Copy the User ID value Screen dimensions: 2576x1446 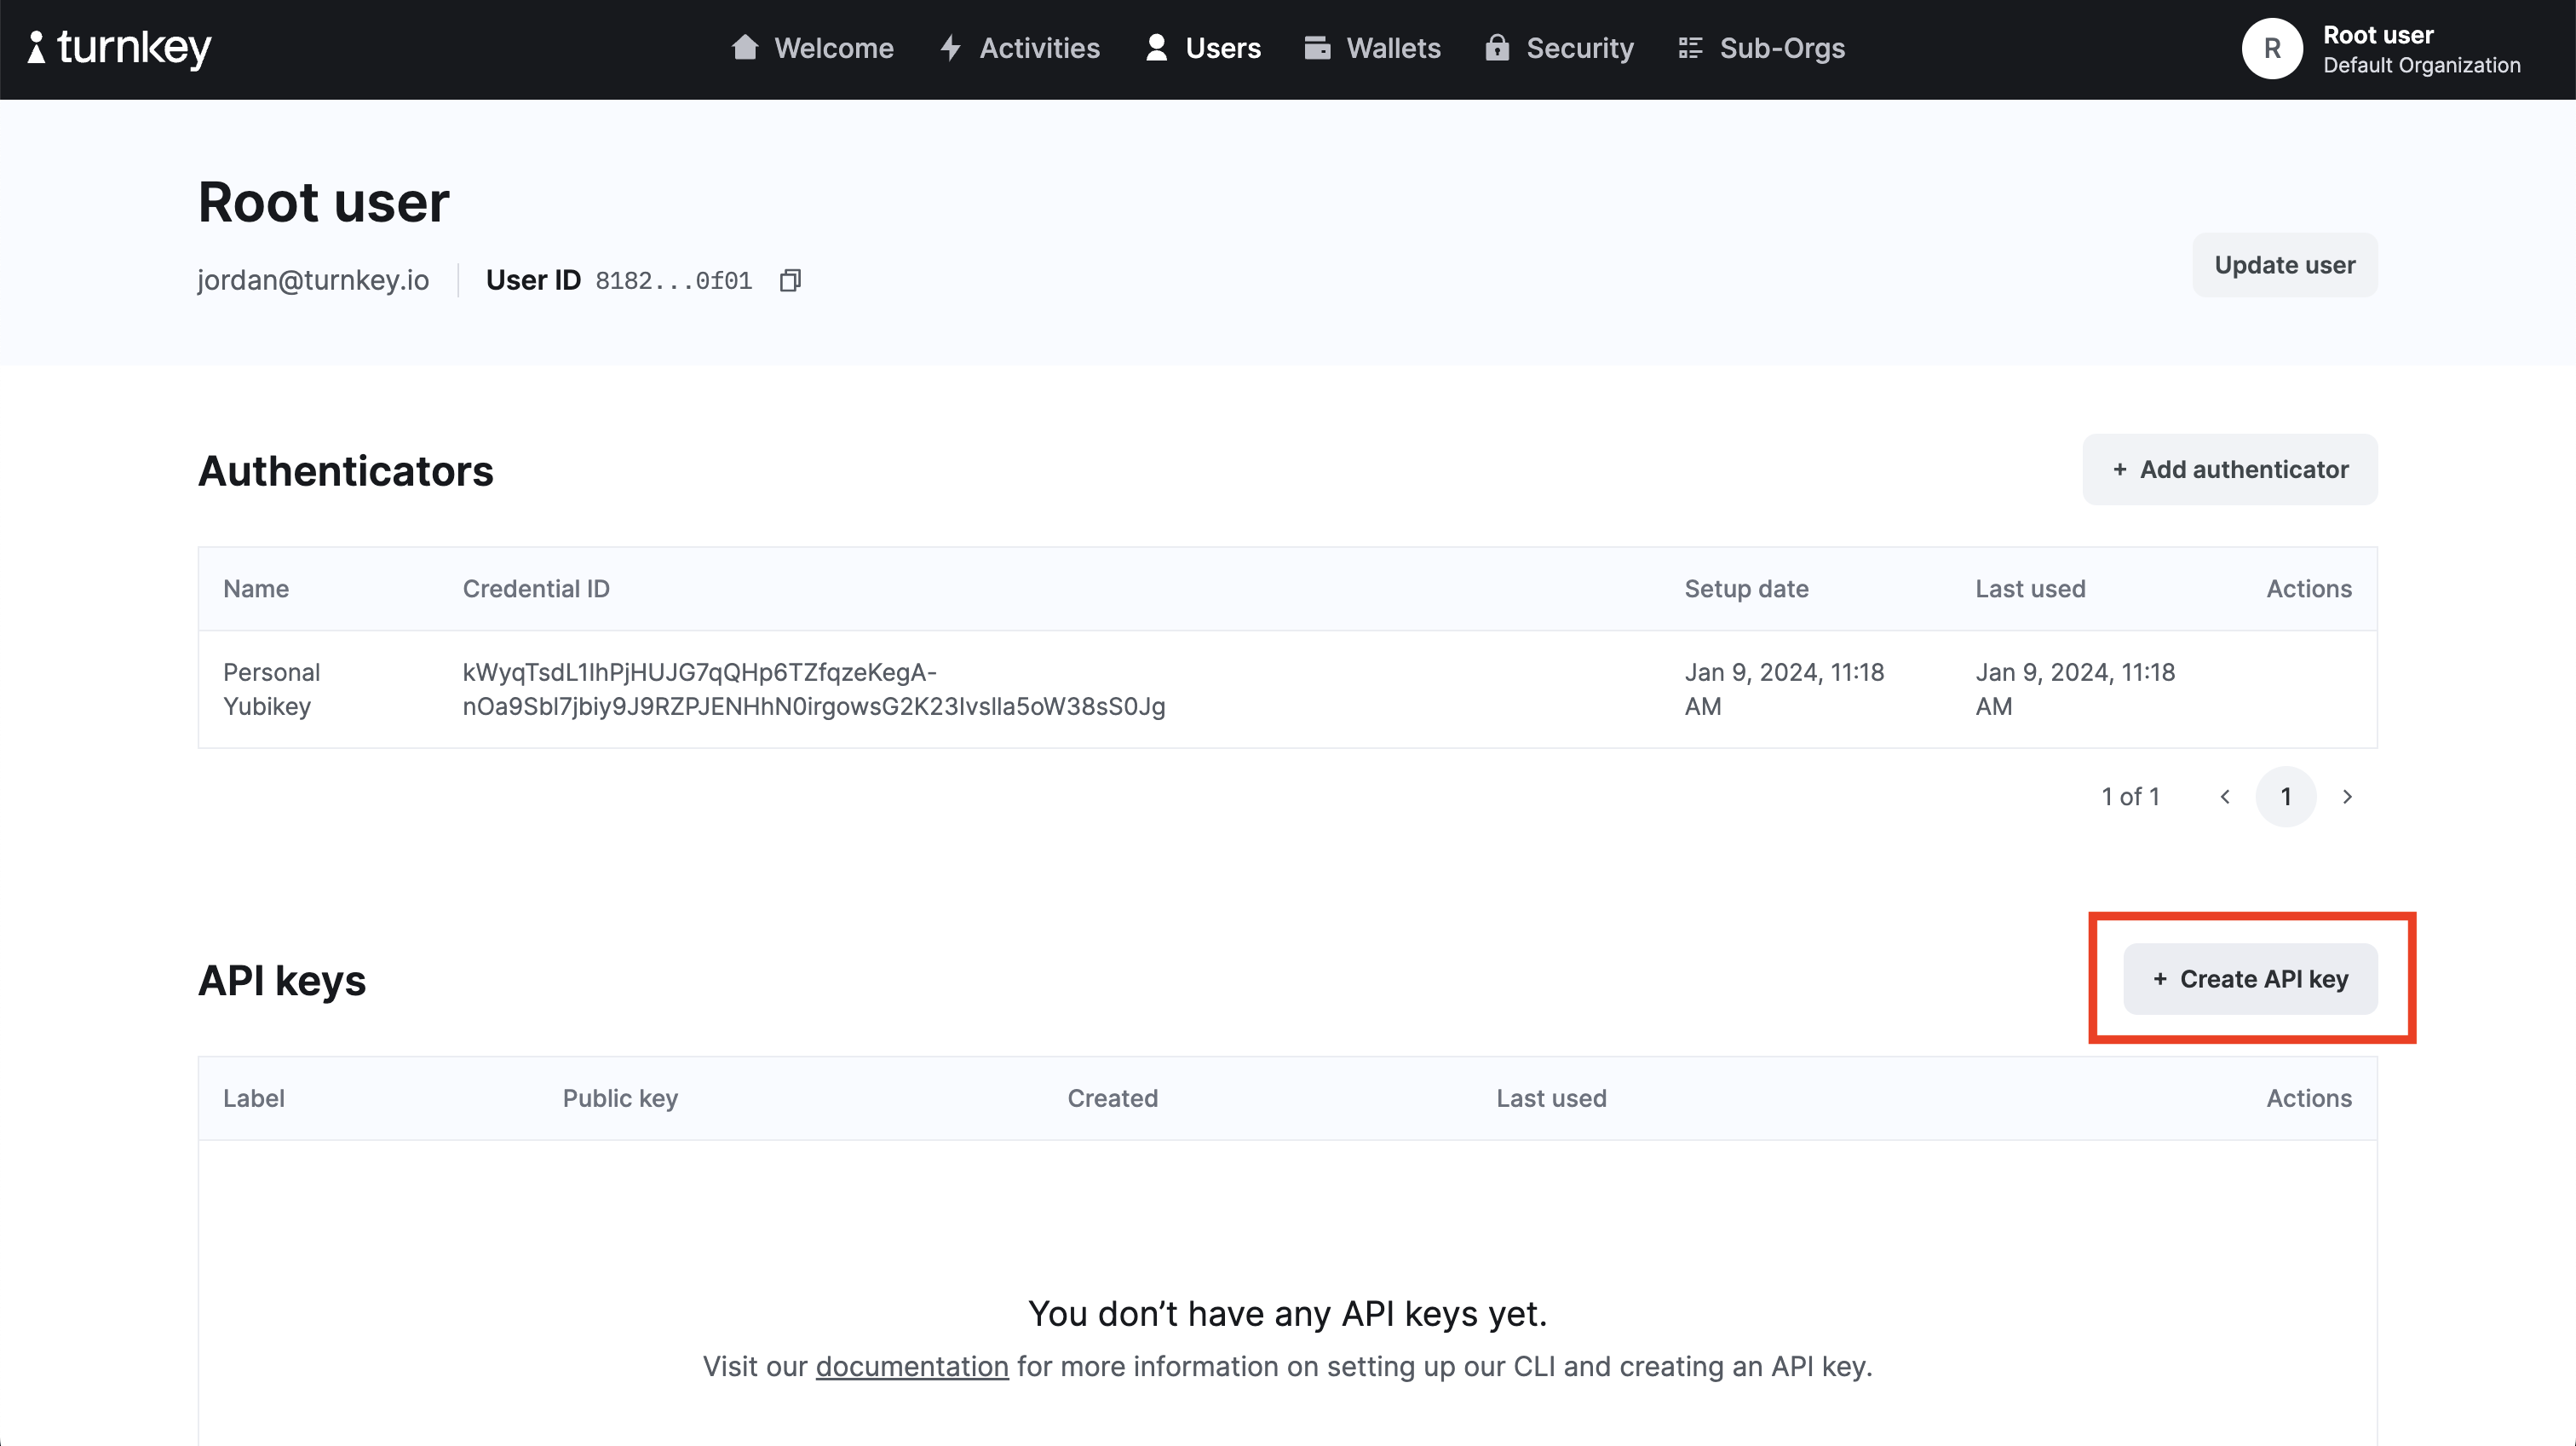(x=795, y=279)
